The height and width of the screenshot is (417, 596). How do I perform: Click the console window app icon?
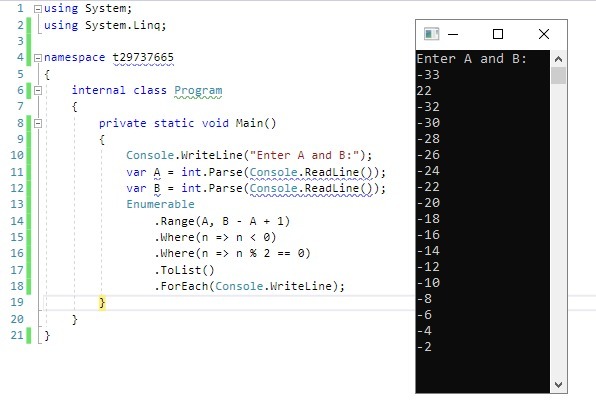tap(431, 34)
